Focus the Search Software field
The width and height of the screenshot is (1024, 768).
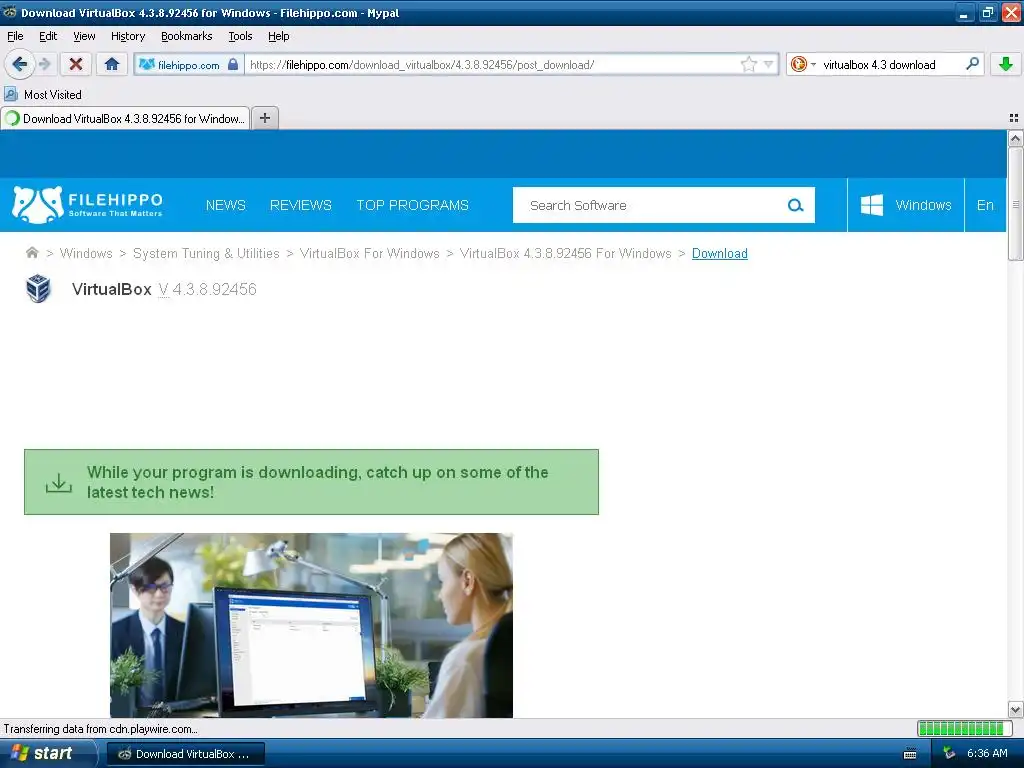pyautogui.click(x=650, y=205)
